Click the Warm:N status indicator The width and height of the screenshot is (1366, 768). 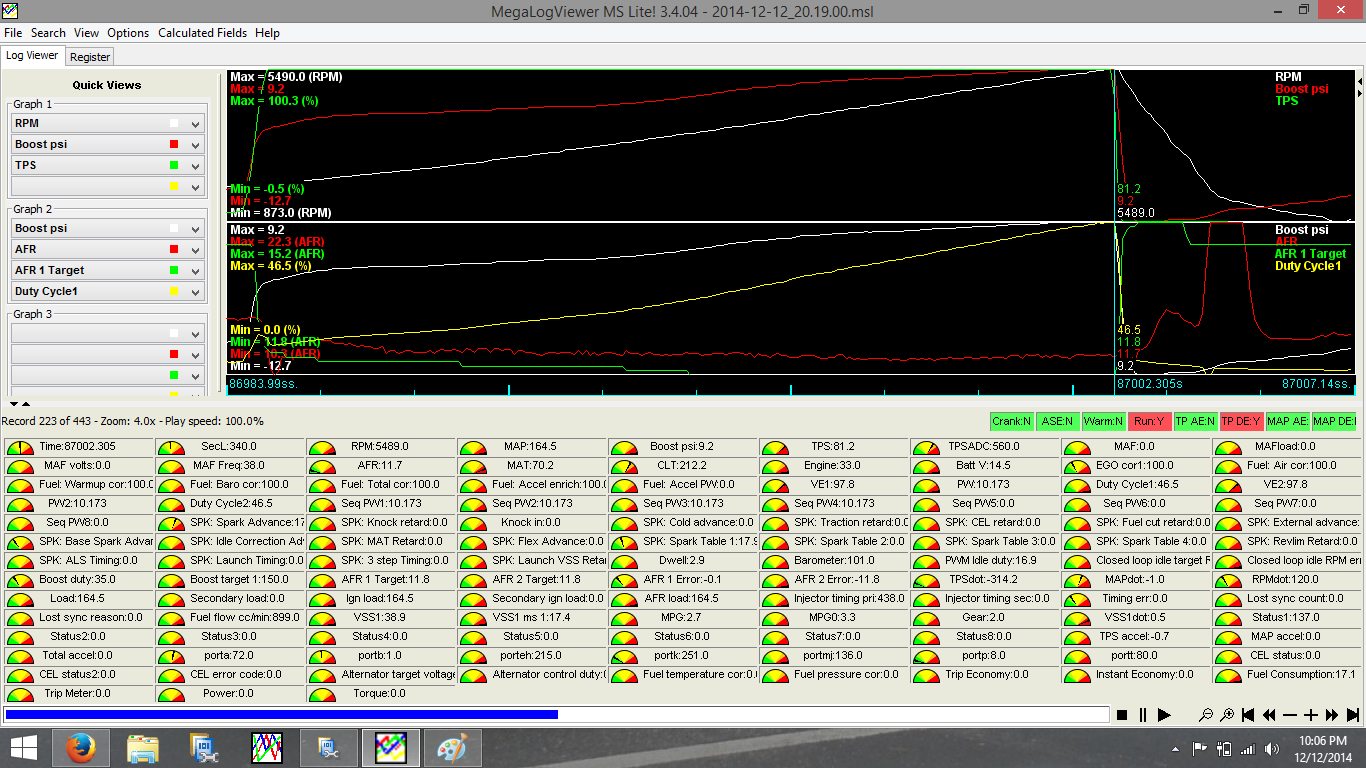(1104, 422)
